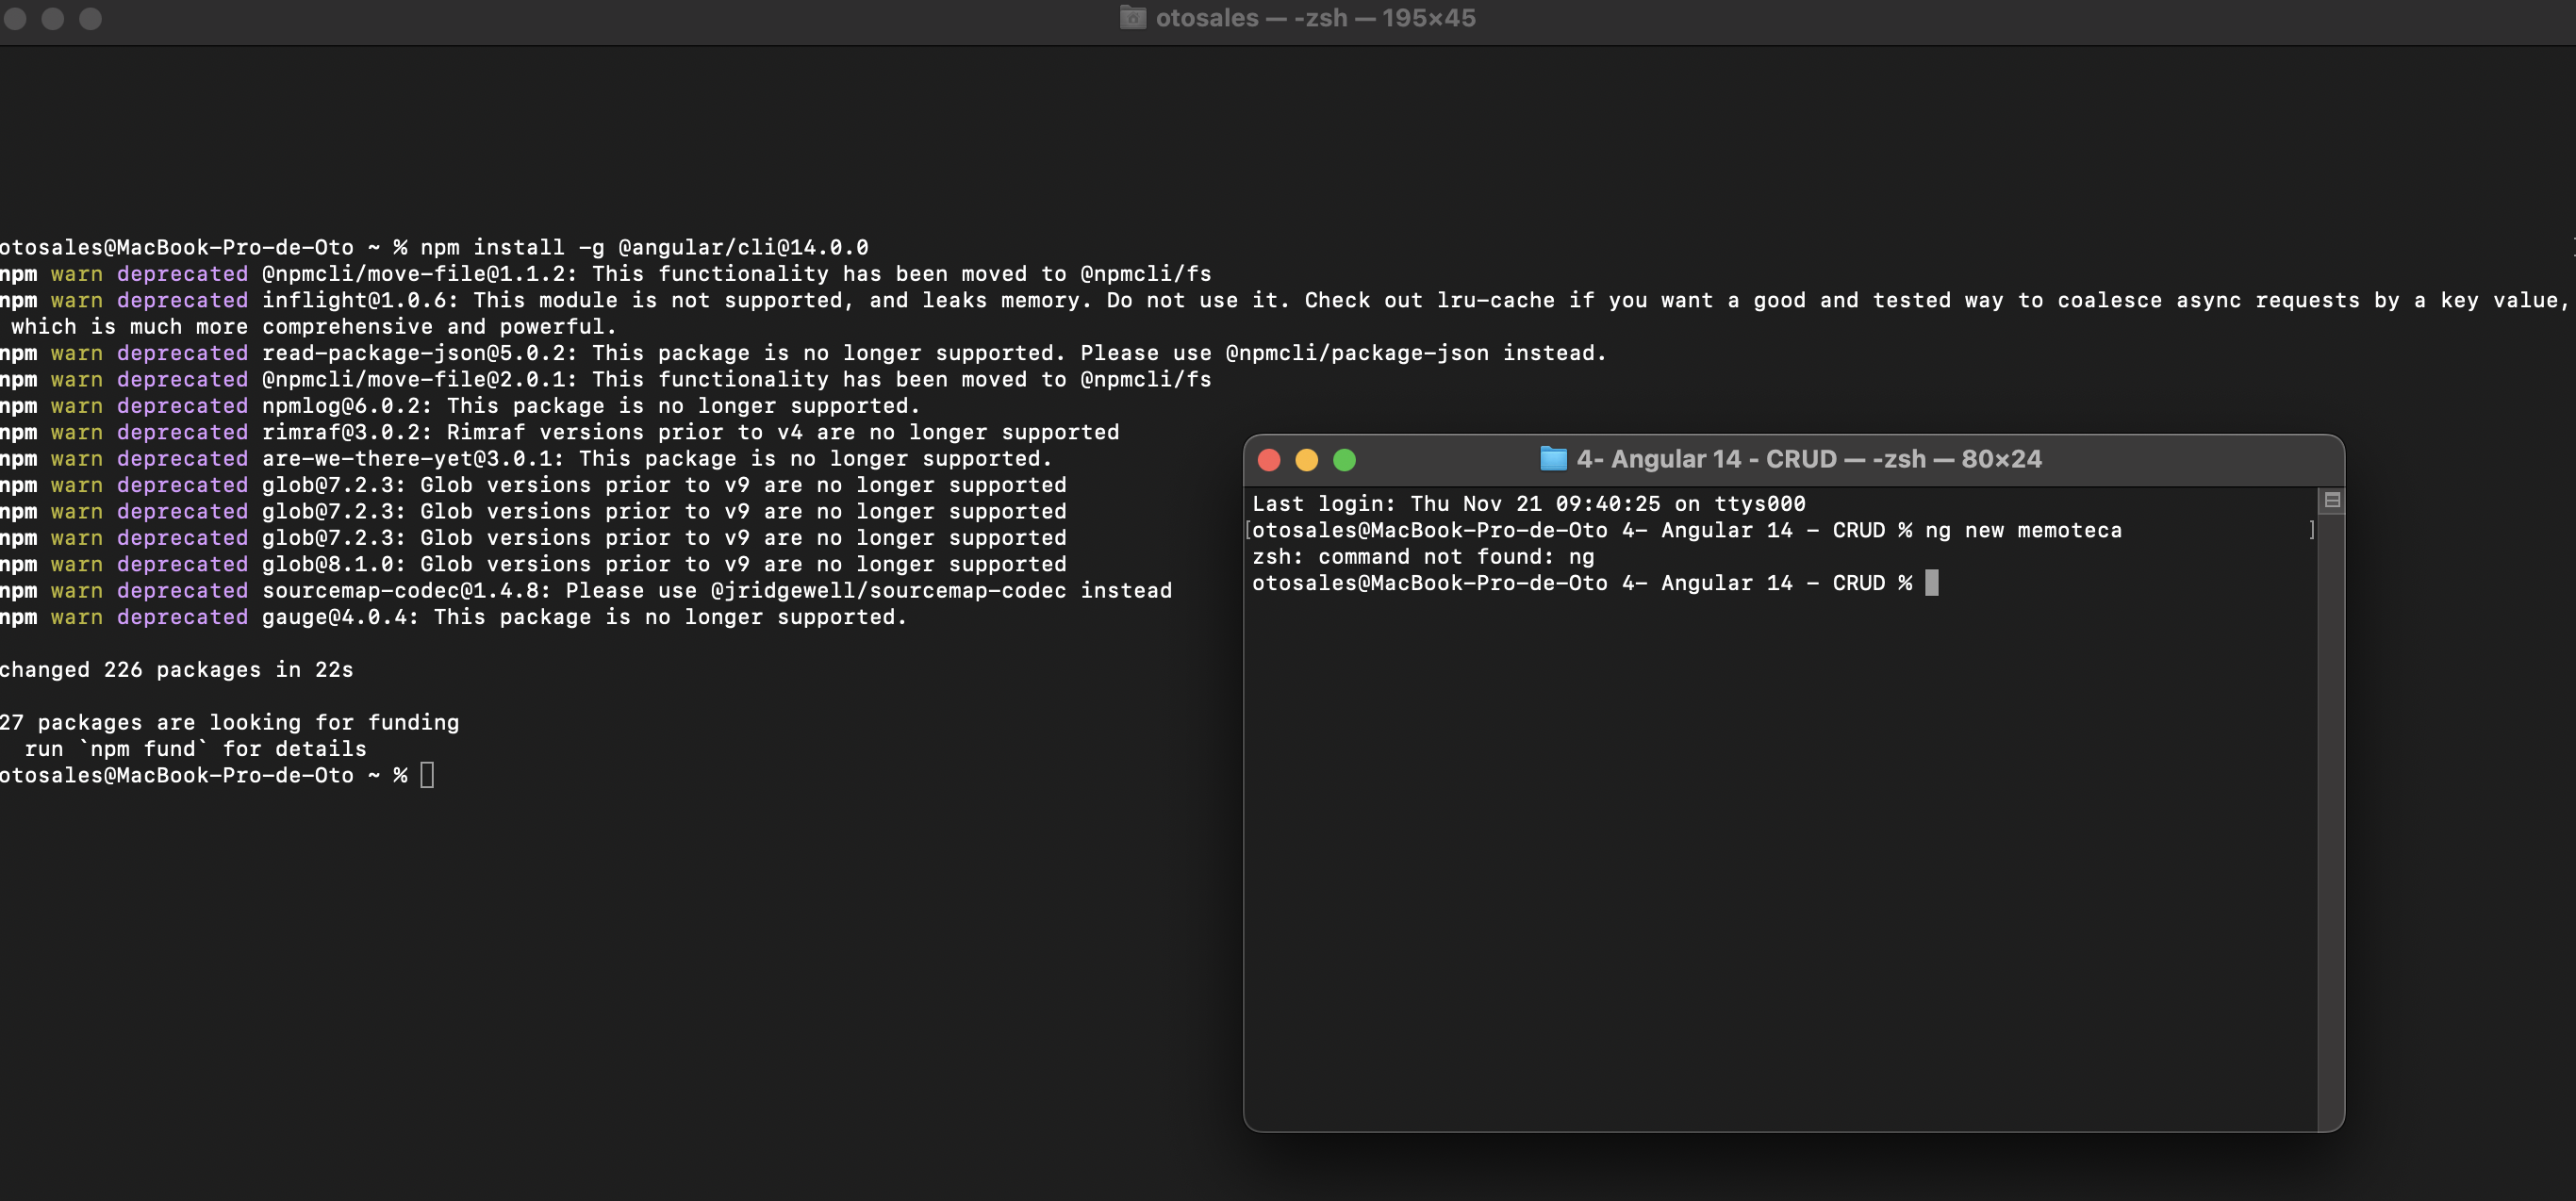
Task: Click the home folder icon in the otosales window title
Action: tap(1133, 18)
